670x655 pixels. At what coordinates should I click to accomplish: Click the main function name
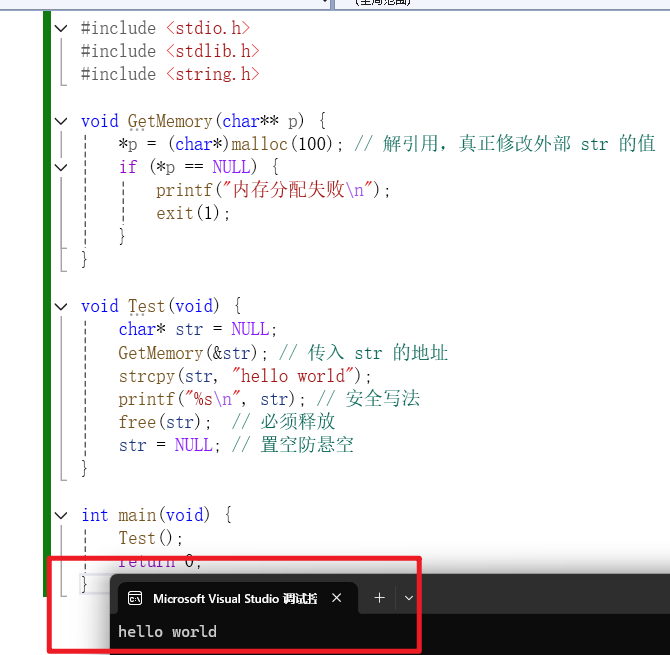point(137,516)
